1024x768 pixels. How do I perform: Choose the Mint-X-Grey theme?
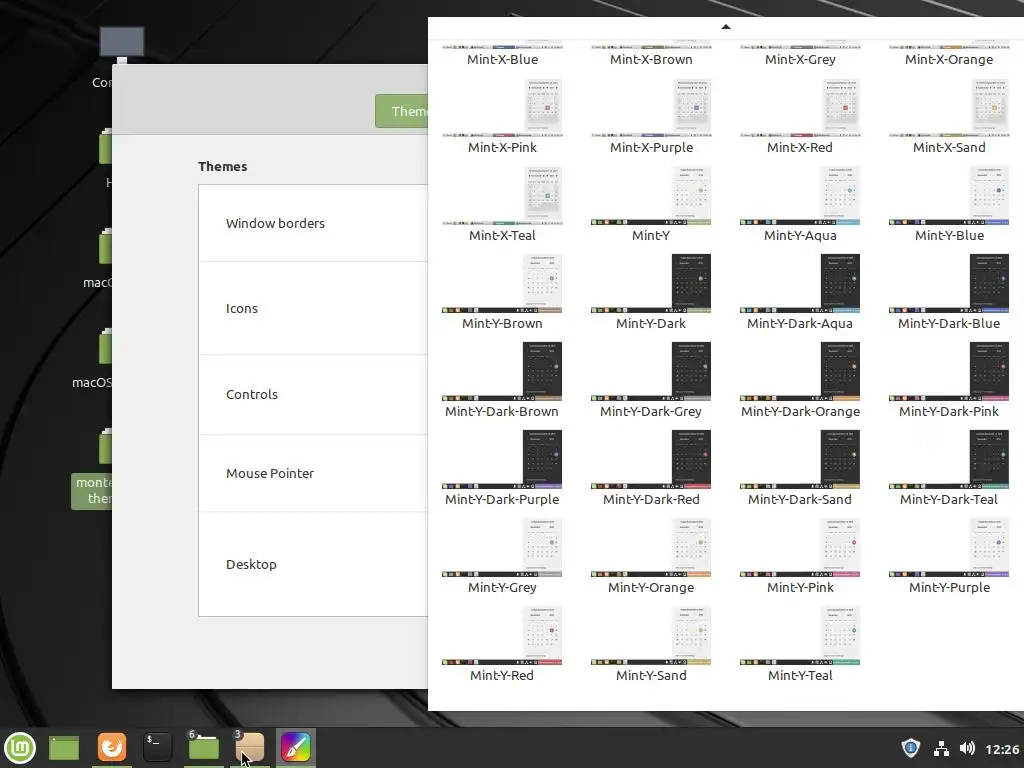(x=800, y=52)
